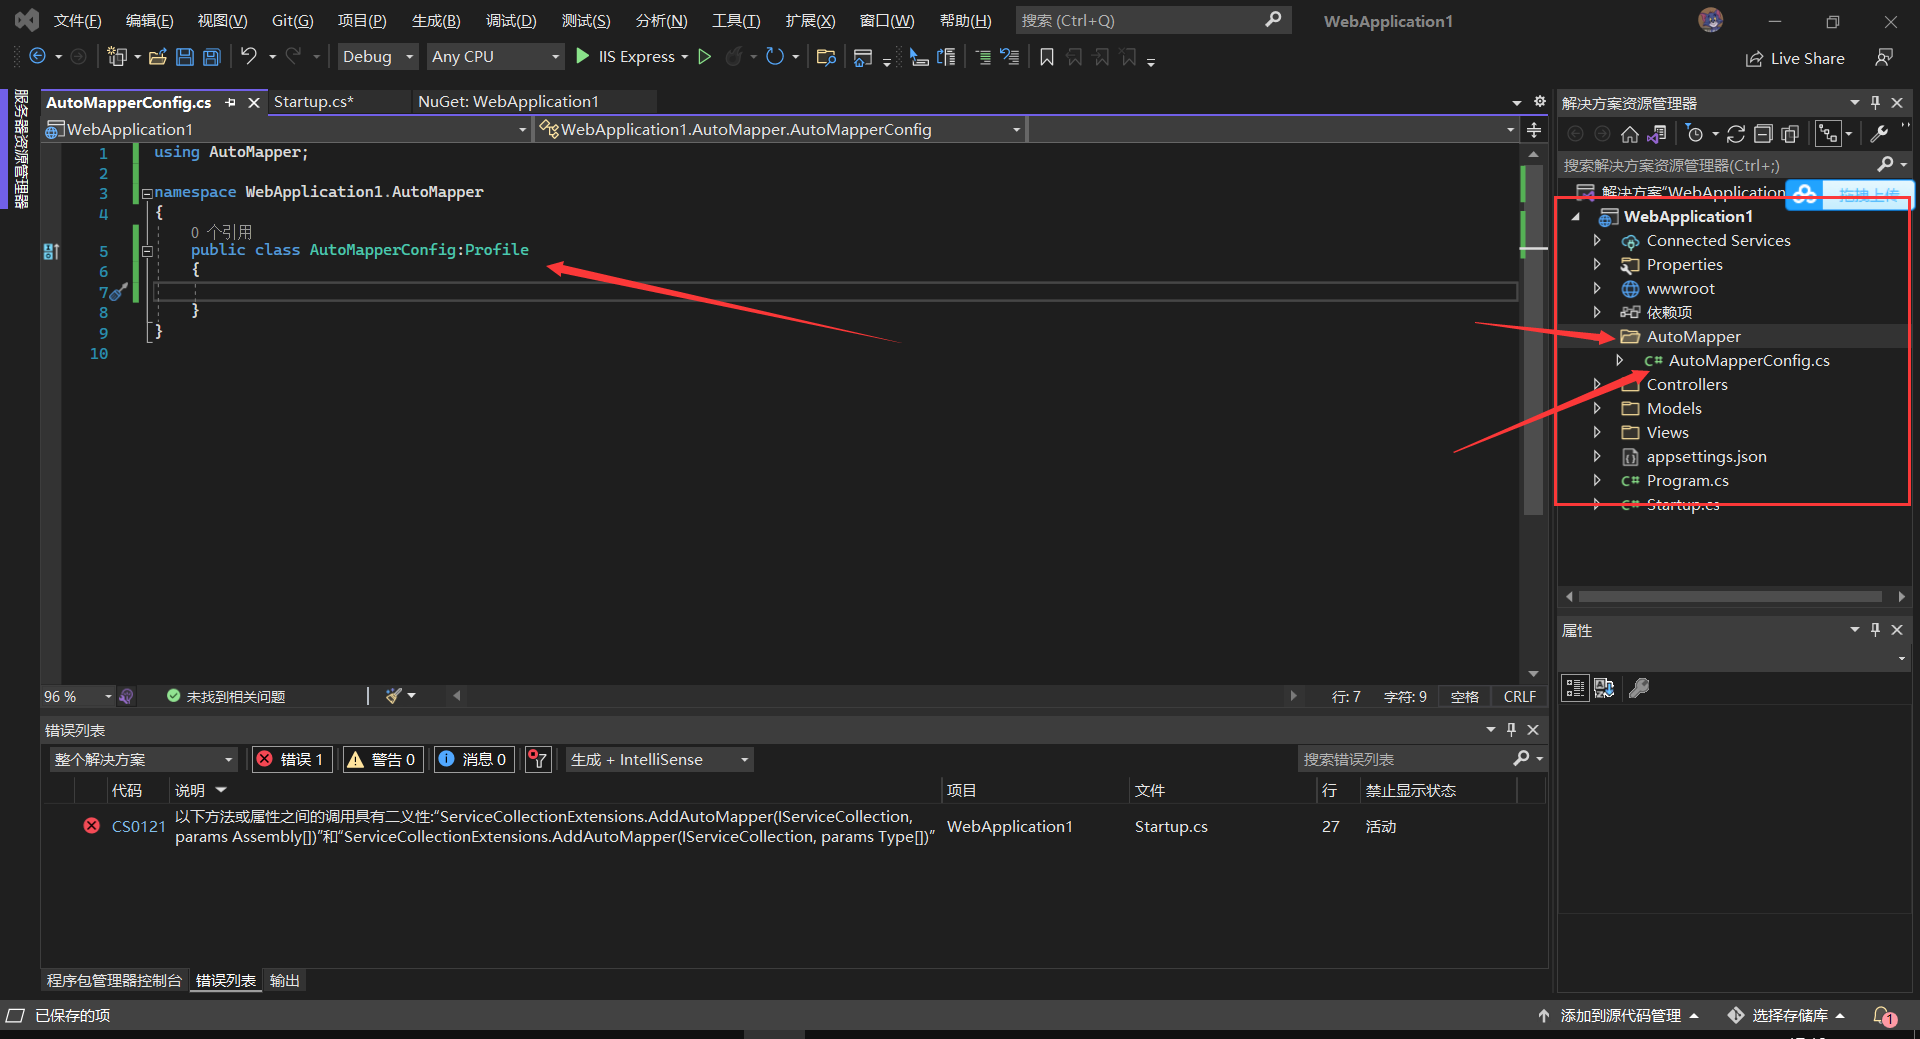Click 选择存储库 in status bar
This screenshot has width=1920, height=1039.
pyautogui.click(x=1787, y=1016)
